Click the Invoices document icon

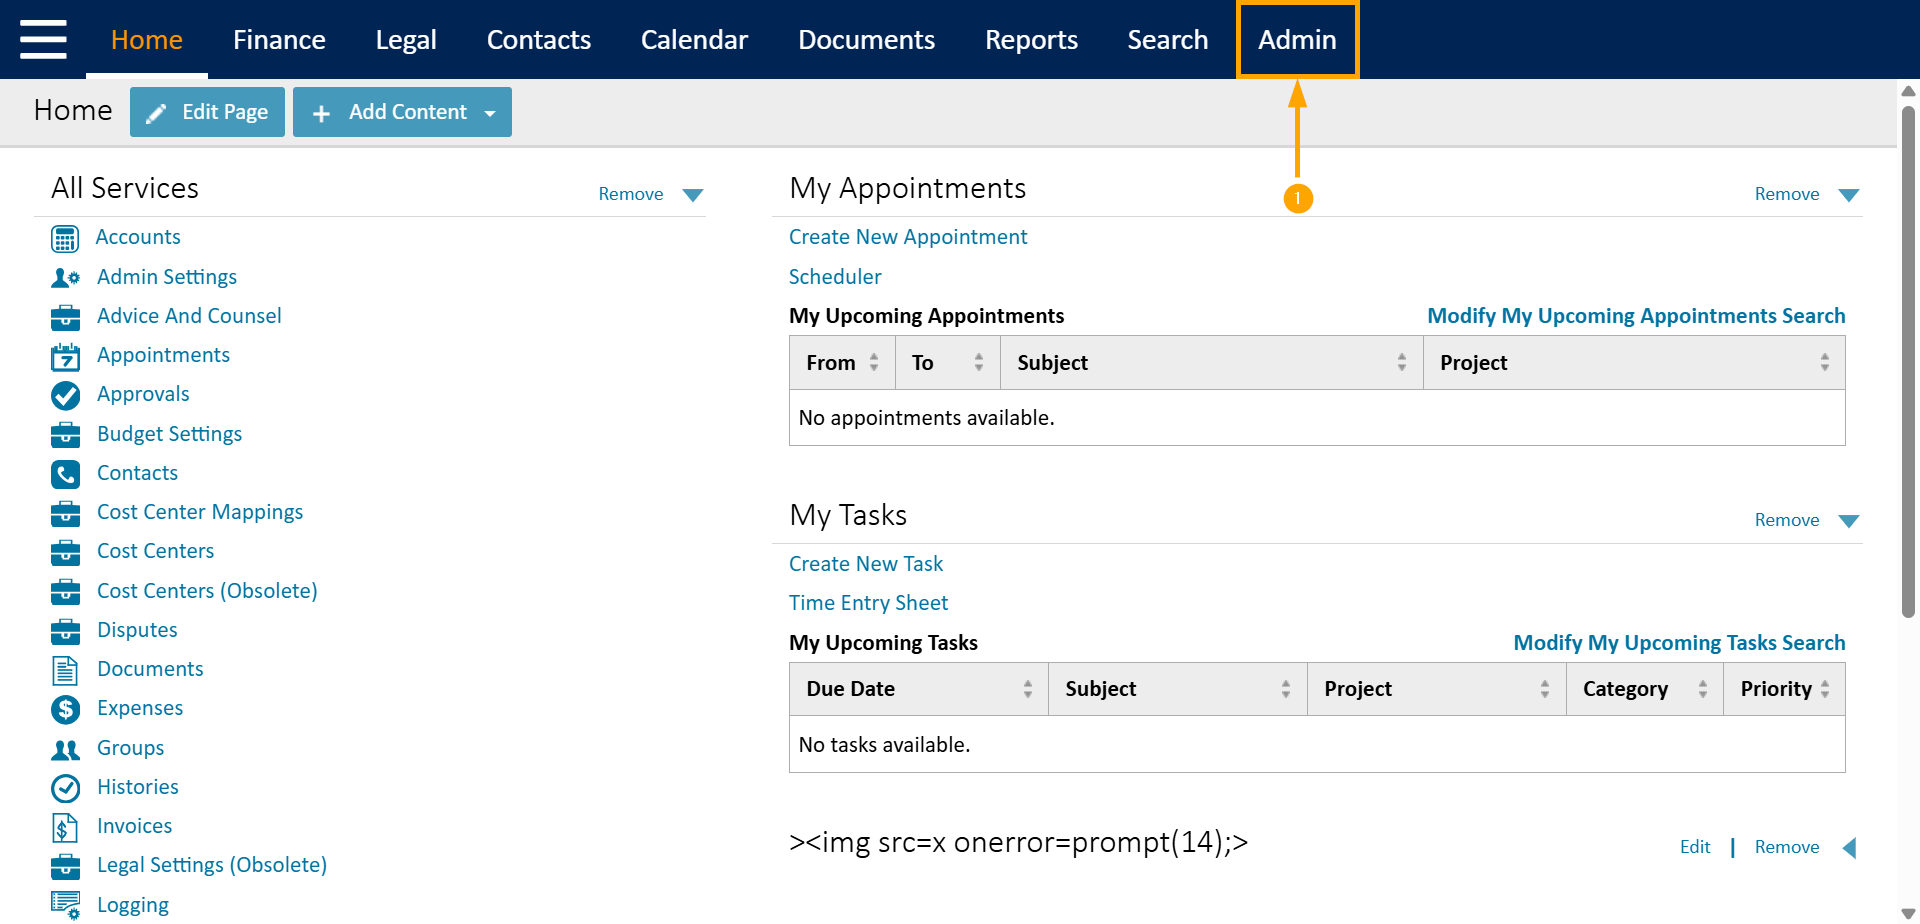(64, 827)
